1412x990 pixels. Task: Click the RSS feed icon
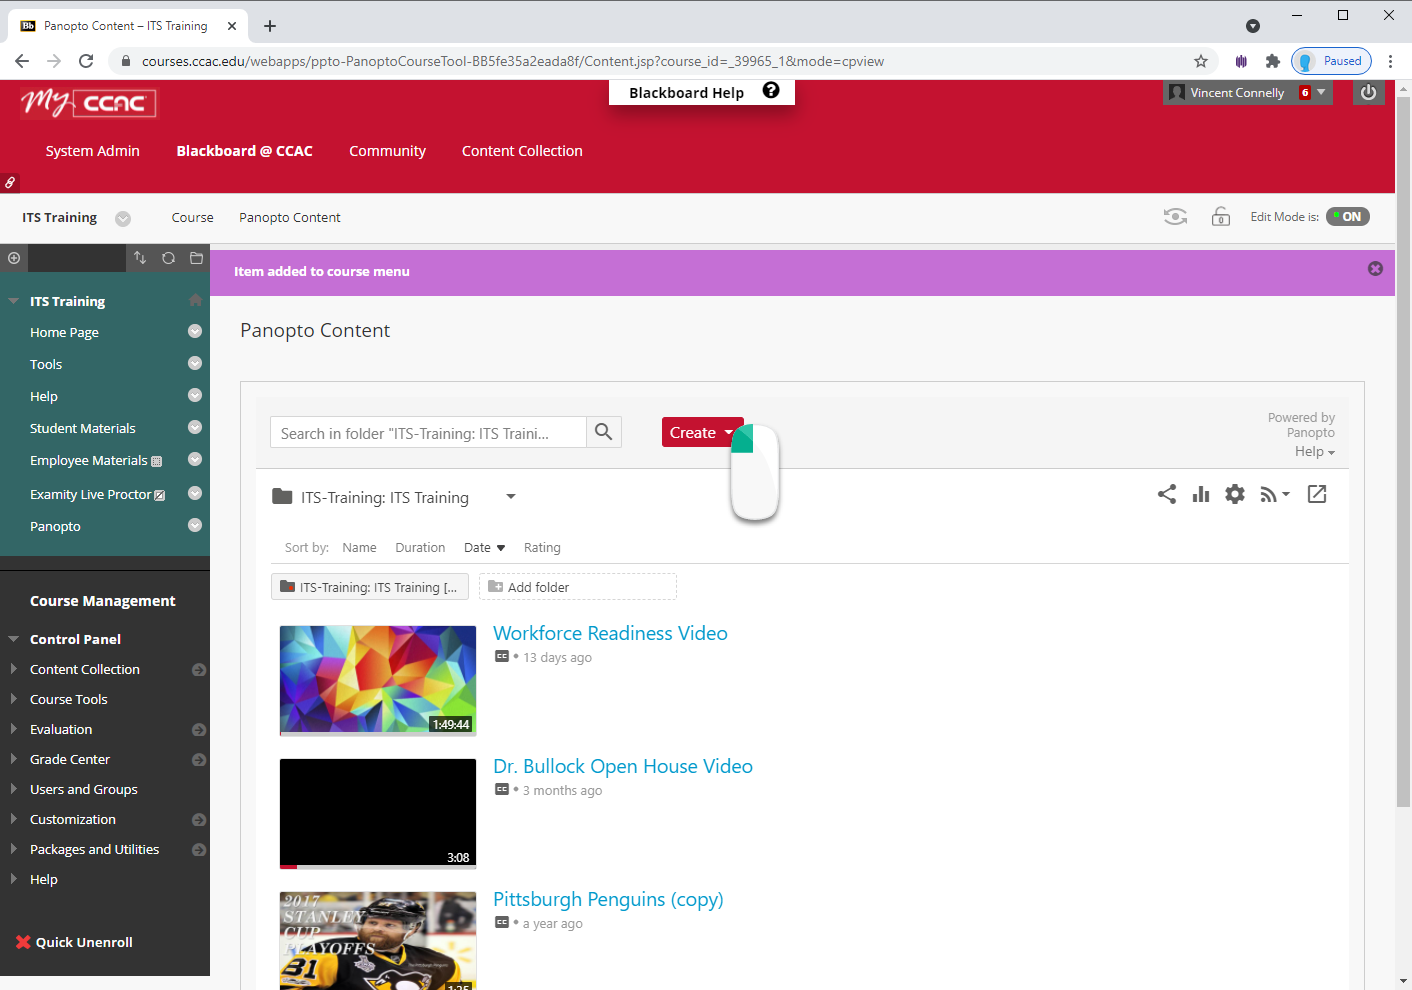[x=1269, y=493]
